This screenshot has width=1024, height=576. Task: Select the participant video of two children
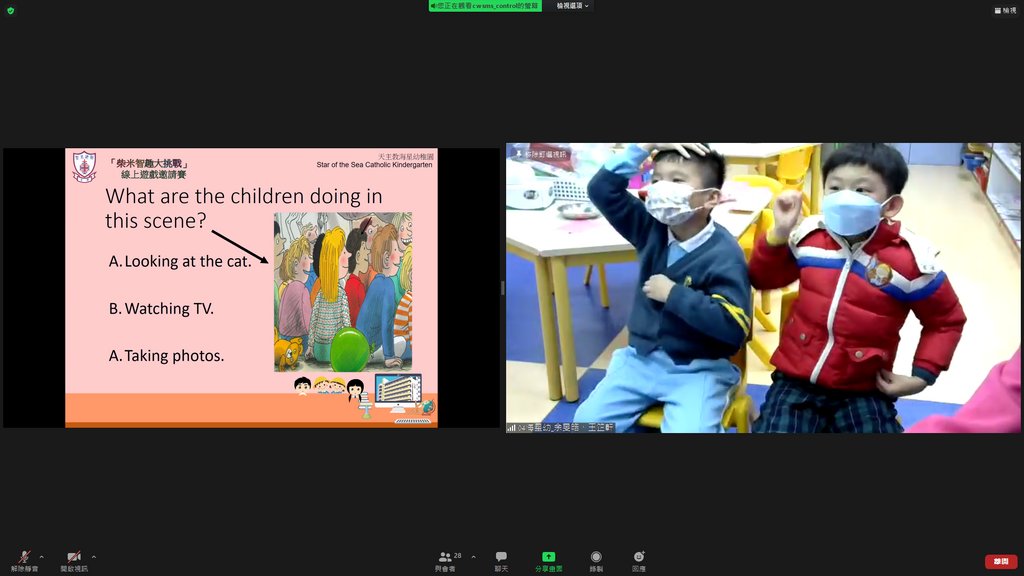(762, 288)
